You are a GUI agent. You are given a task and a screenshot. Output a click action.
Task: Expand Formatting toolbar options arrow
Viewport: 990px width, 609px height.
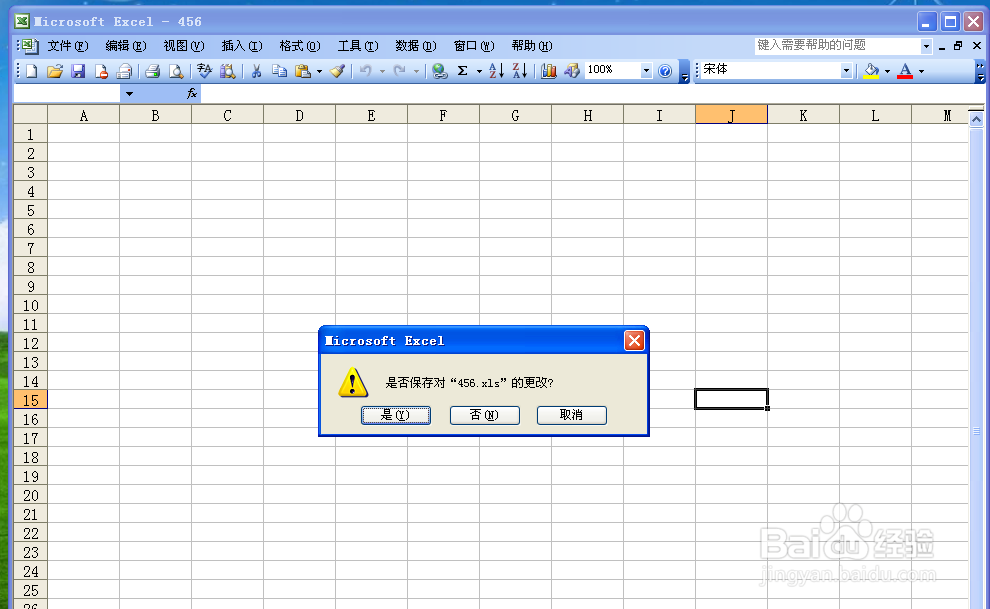[x=980, y=71]
